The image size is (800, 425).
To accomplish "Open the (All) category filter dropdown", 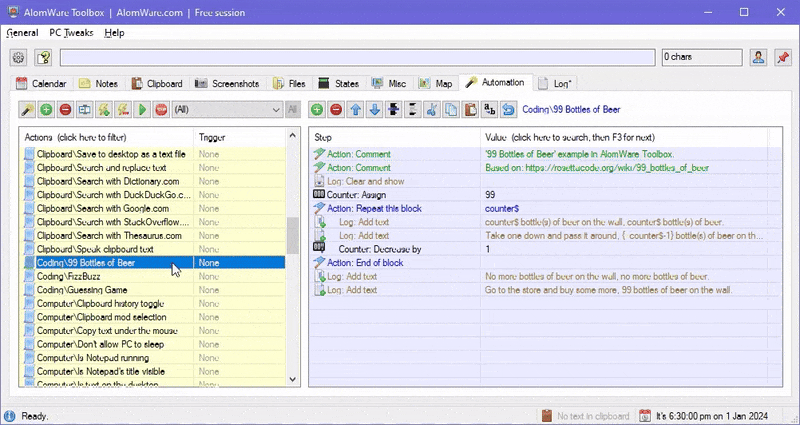I will pos(227,109).
